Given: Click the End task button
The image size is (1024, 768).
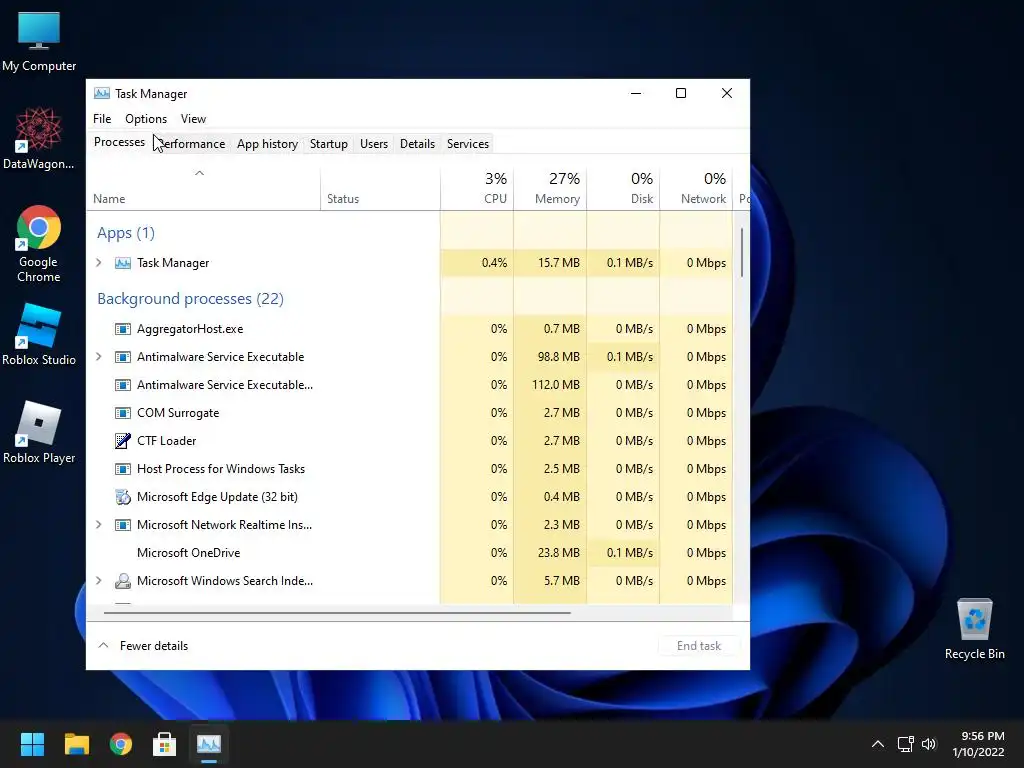Looking at the screenshot, I should pyautogui.click(x=699, y=646).
